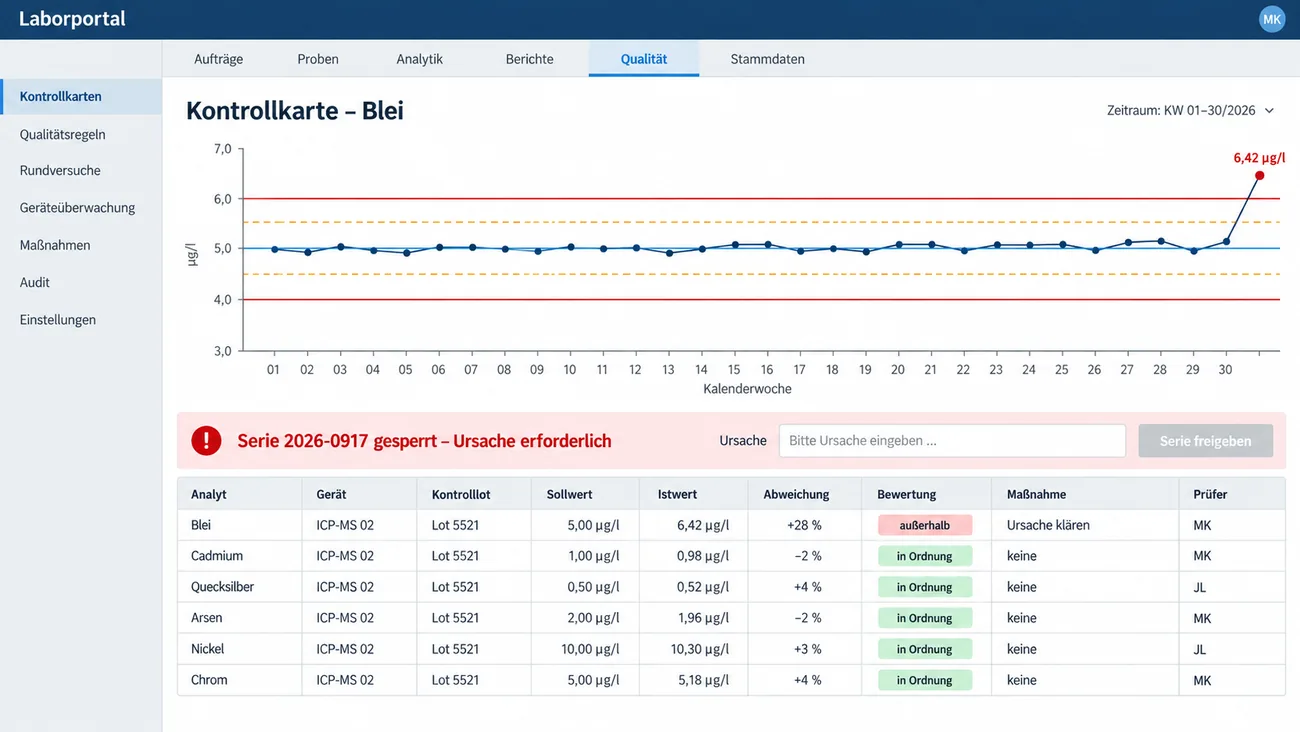Select the Qualität tab
The width and height of the screenshot is (1300, 732).
pos(644,59)
